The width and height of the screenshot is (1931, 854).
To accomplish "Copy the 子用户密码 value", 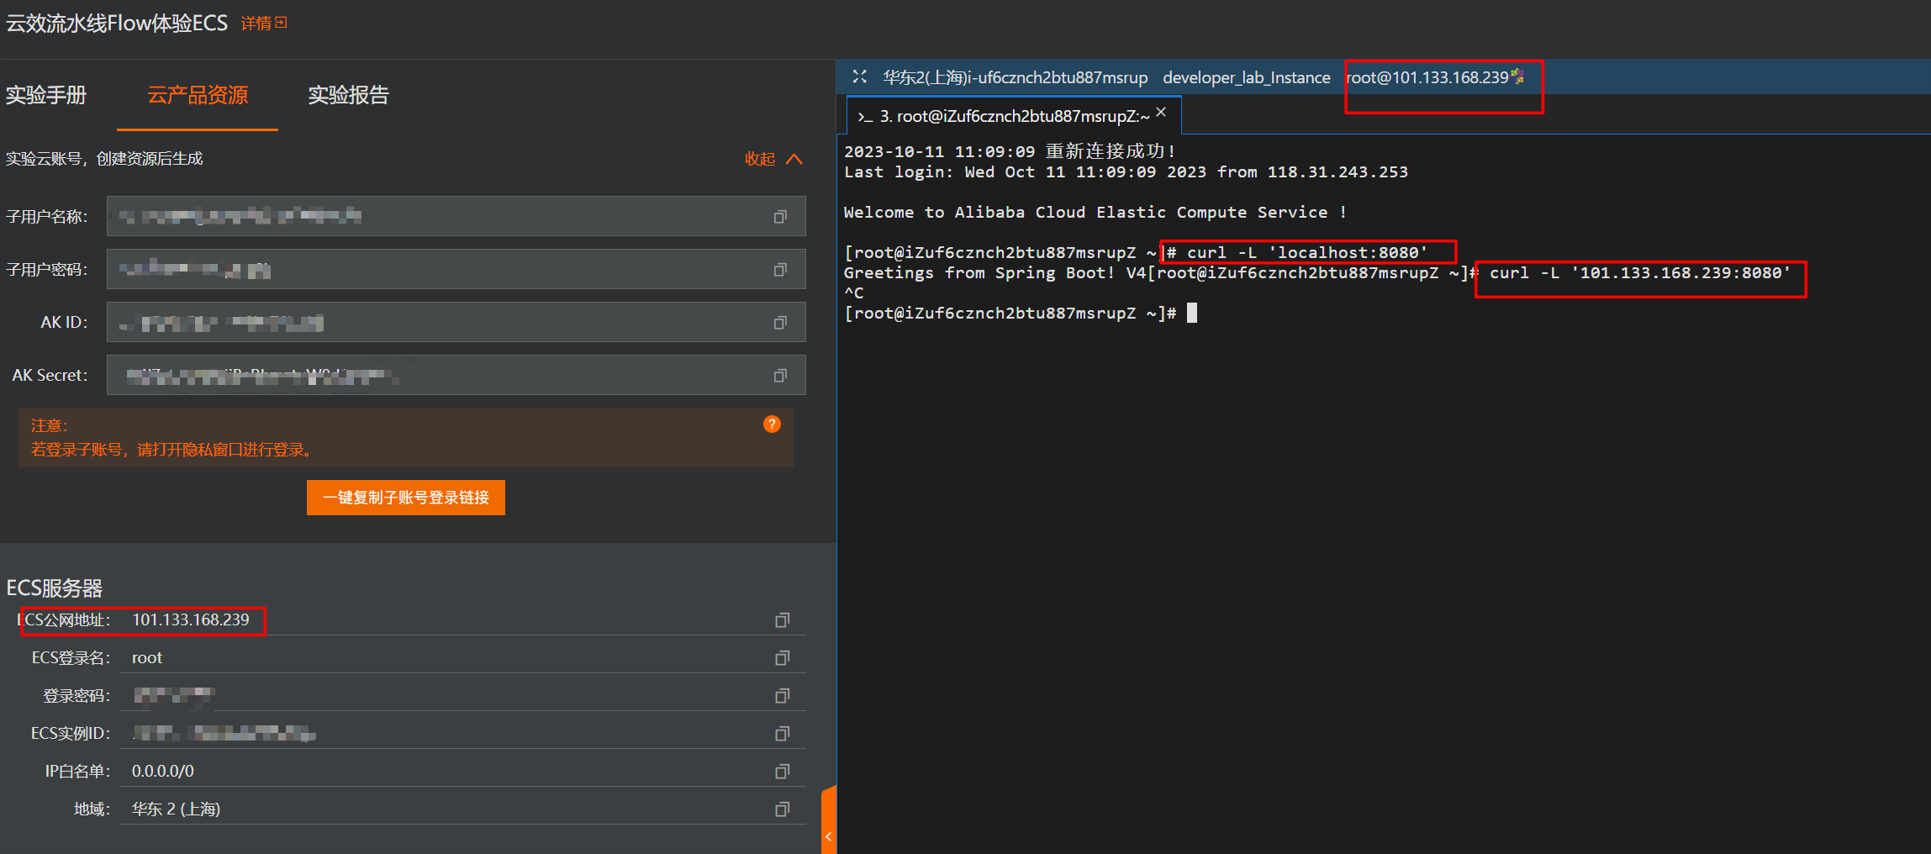I will pyautogui.click(x=780, y=269).
